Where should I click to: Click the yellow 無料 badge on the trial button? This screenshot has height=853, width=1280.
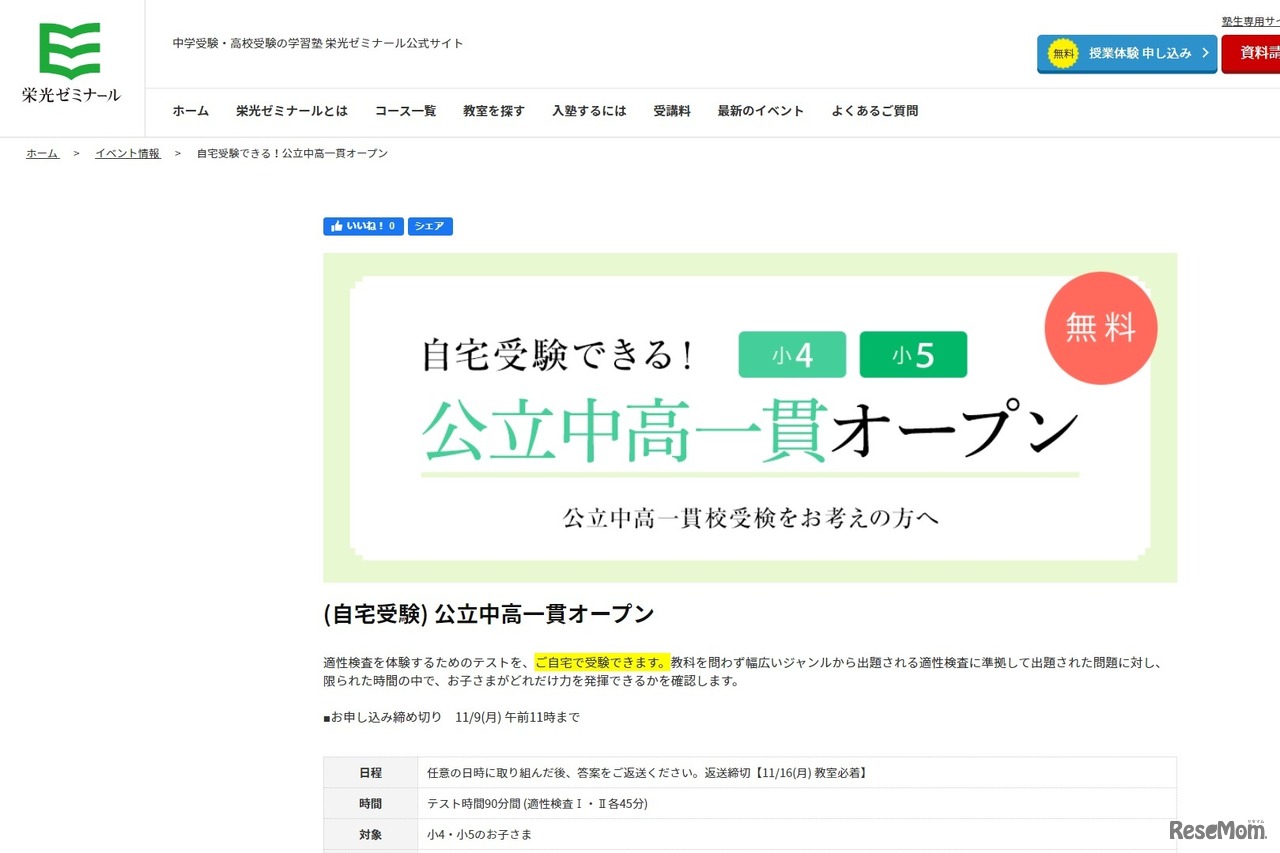1062,53
